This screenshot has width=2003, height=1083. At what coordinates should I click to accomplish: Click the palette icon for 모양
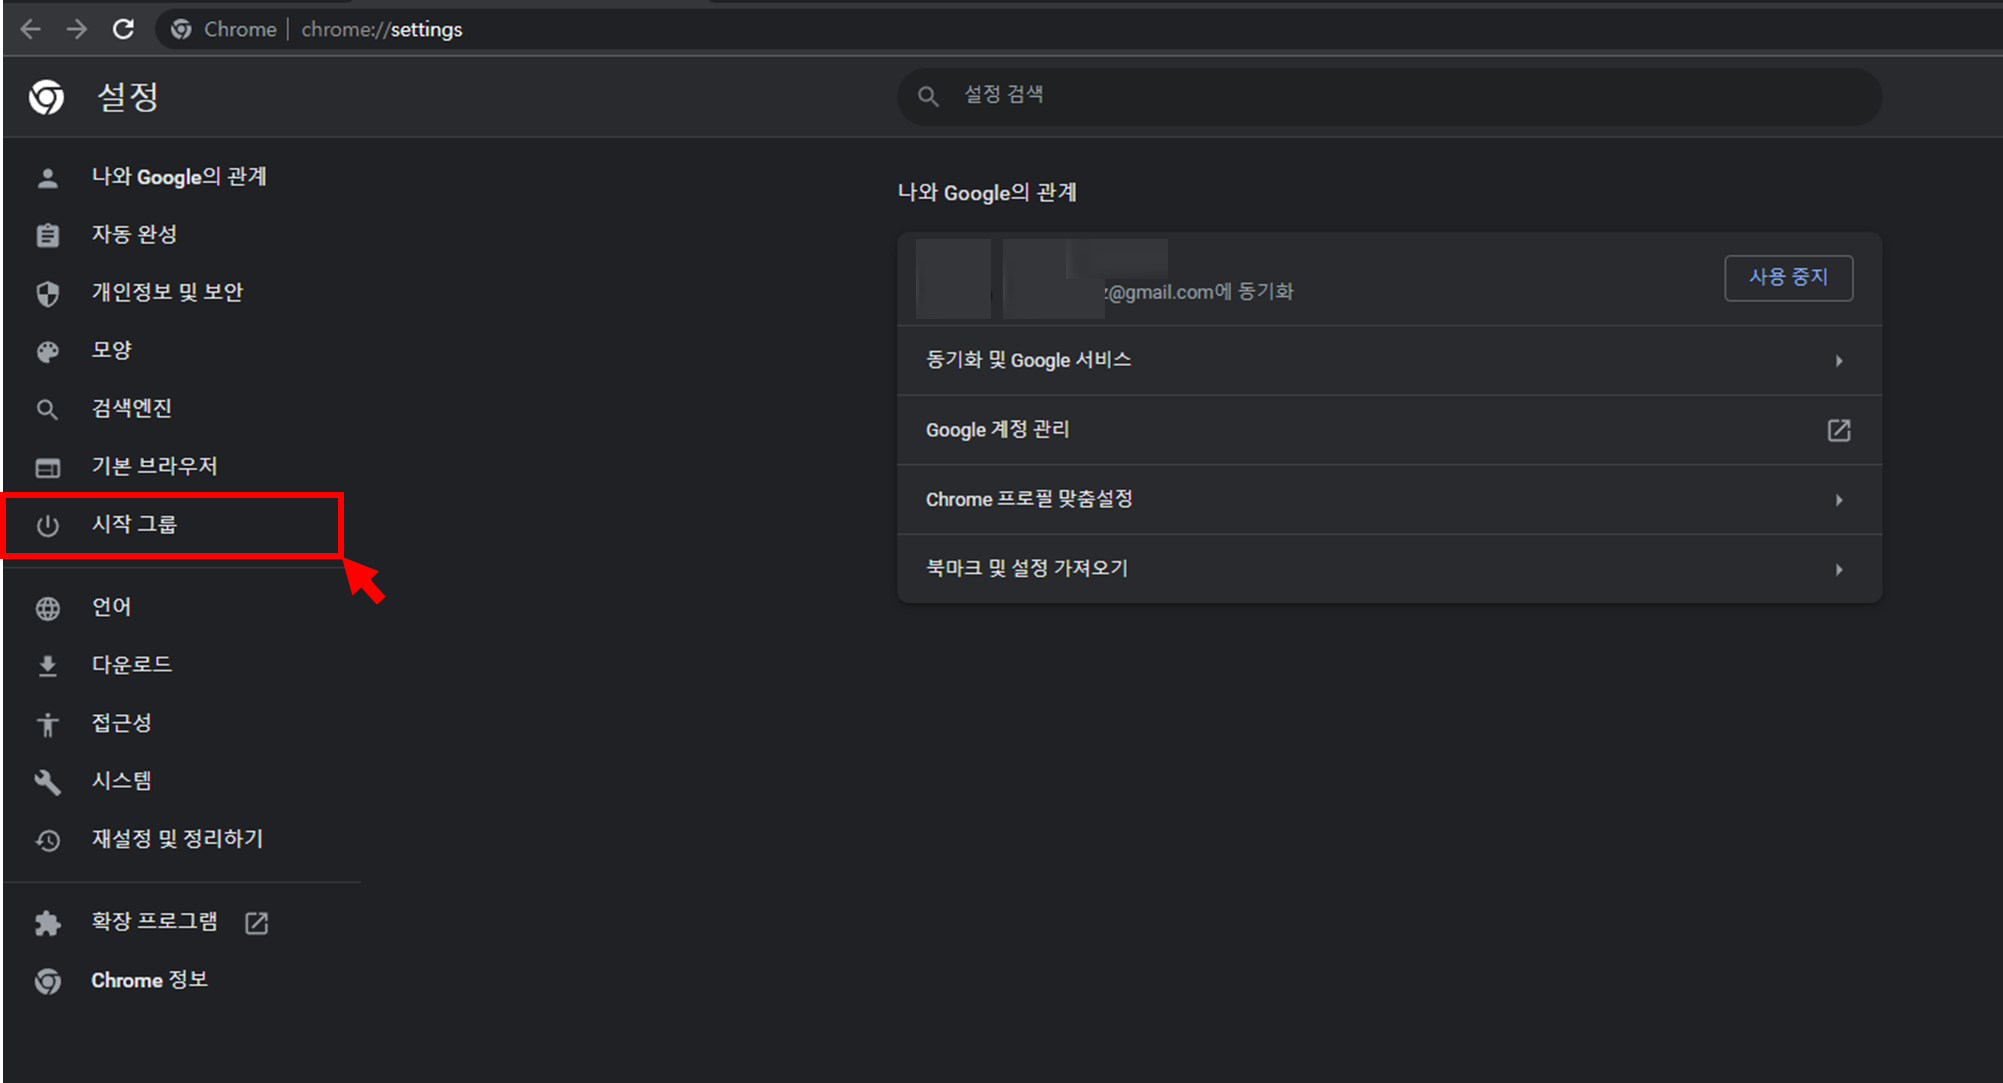coord(47,351)
